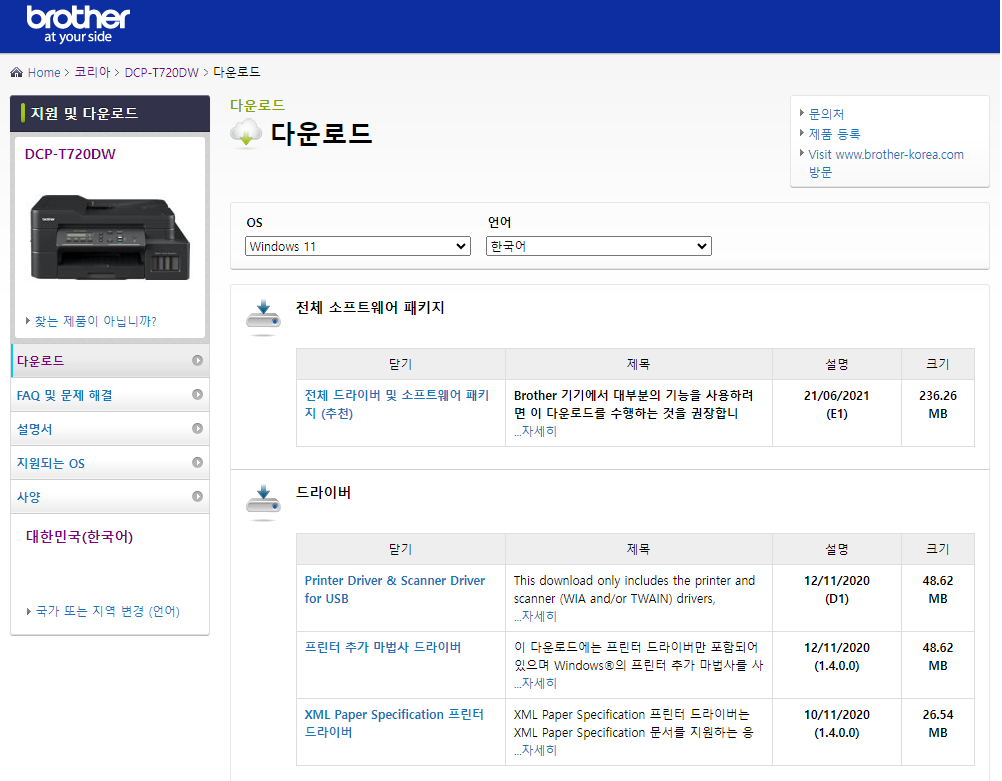This screenshot has height=781, width=1002.
Task: Select 사양 in the sidebar menu
Action: point(40,496)
